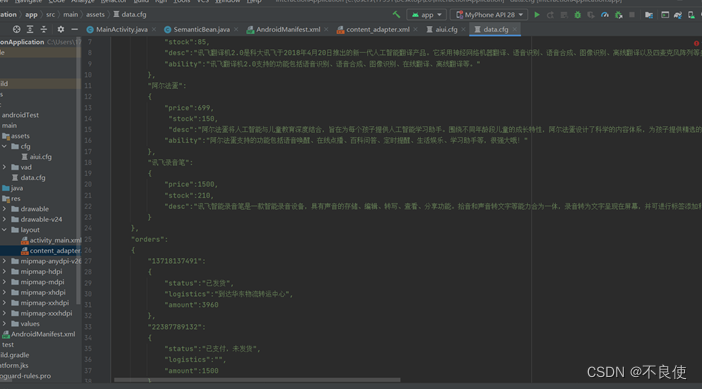Click the "orders" key in the code

pos(149,239)
